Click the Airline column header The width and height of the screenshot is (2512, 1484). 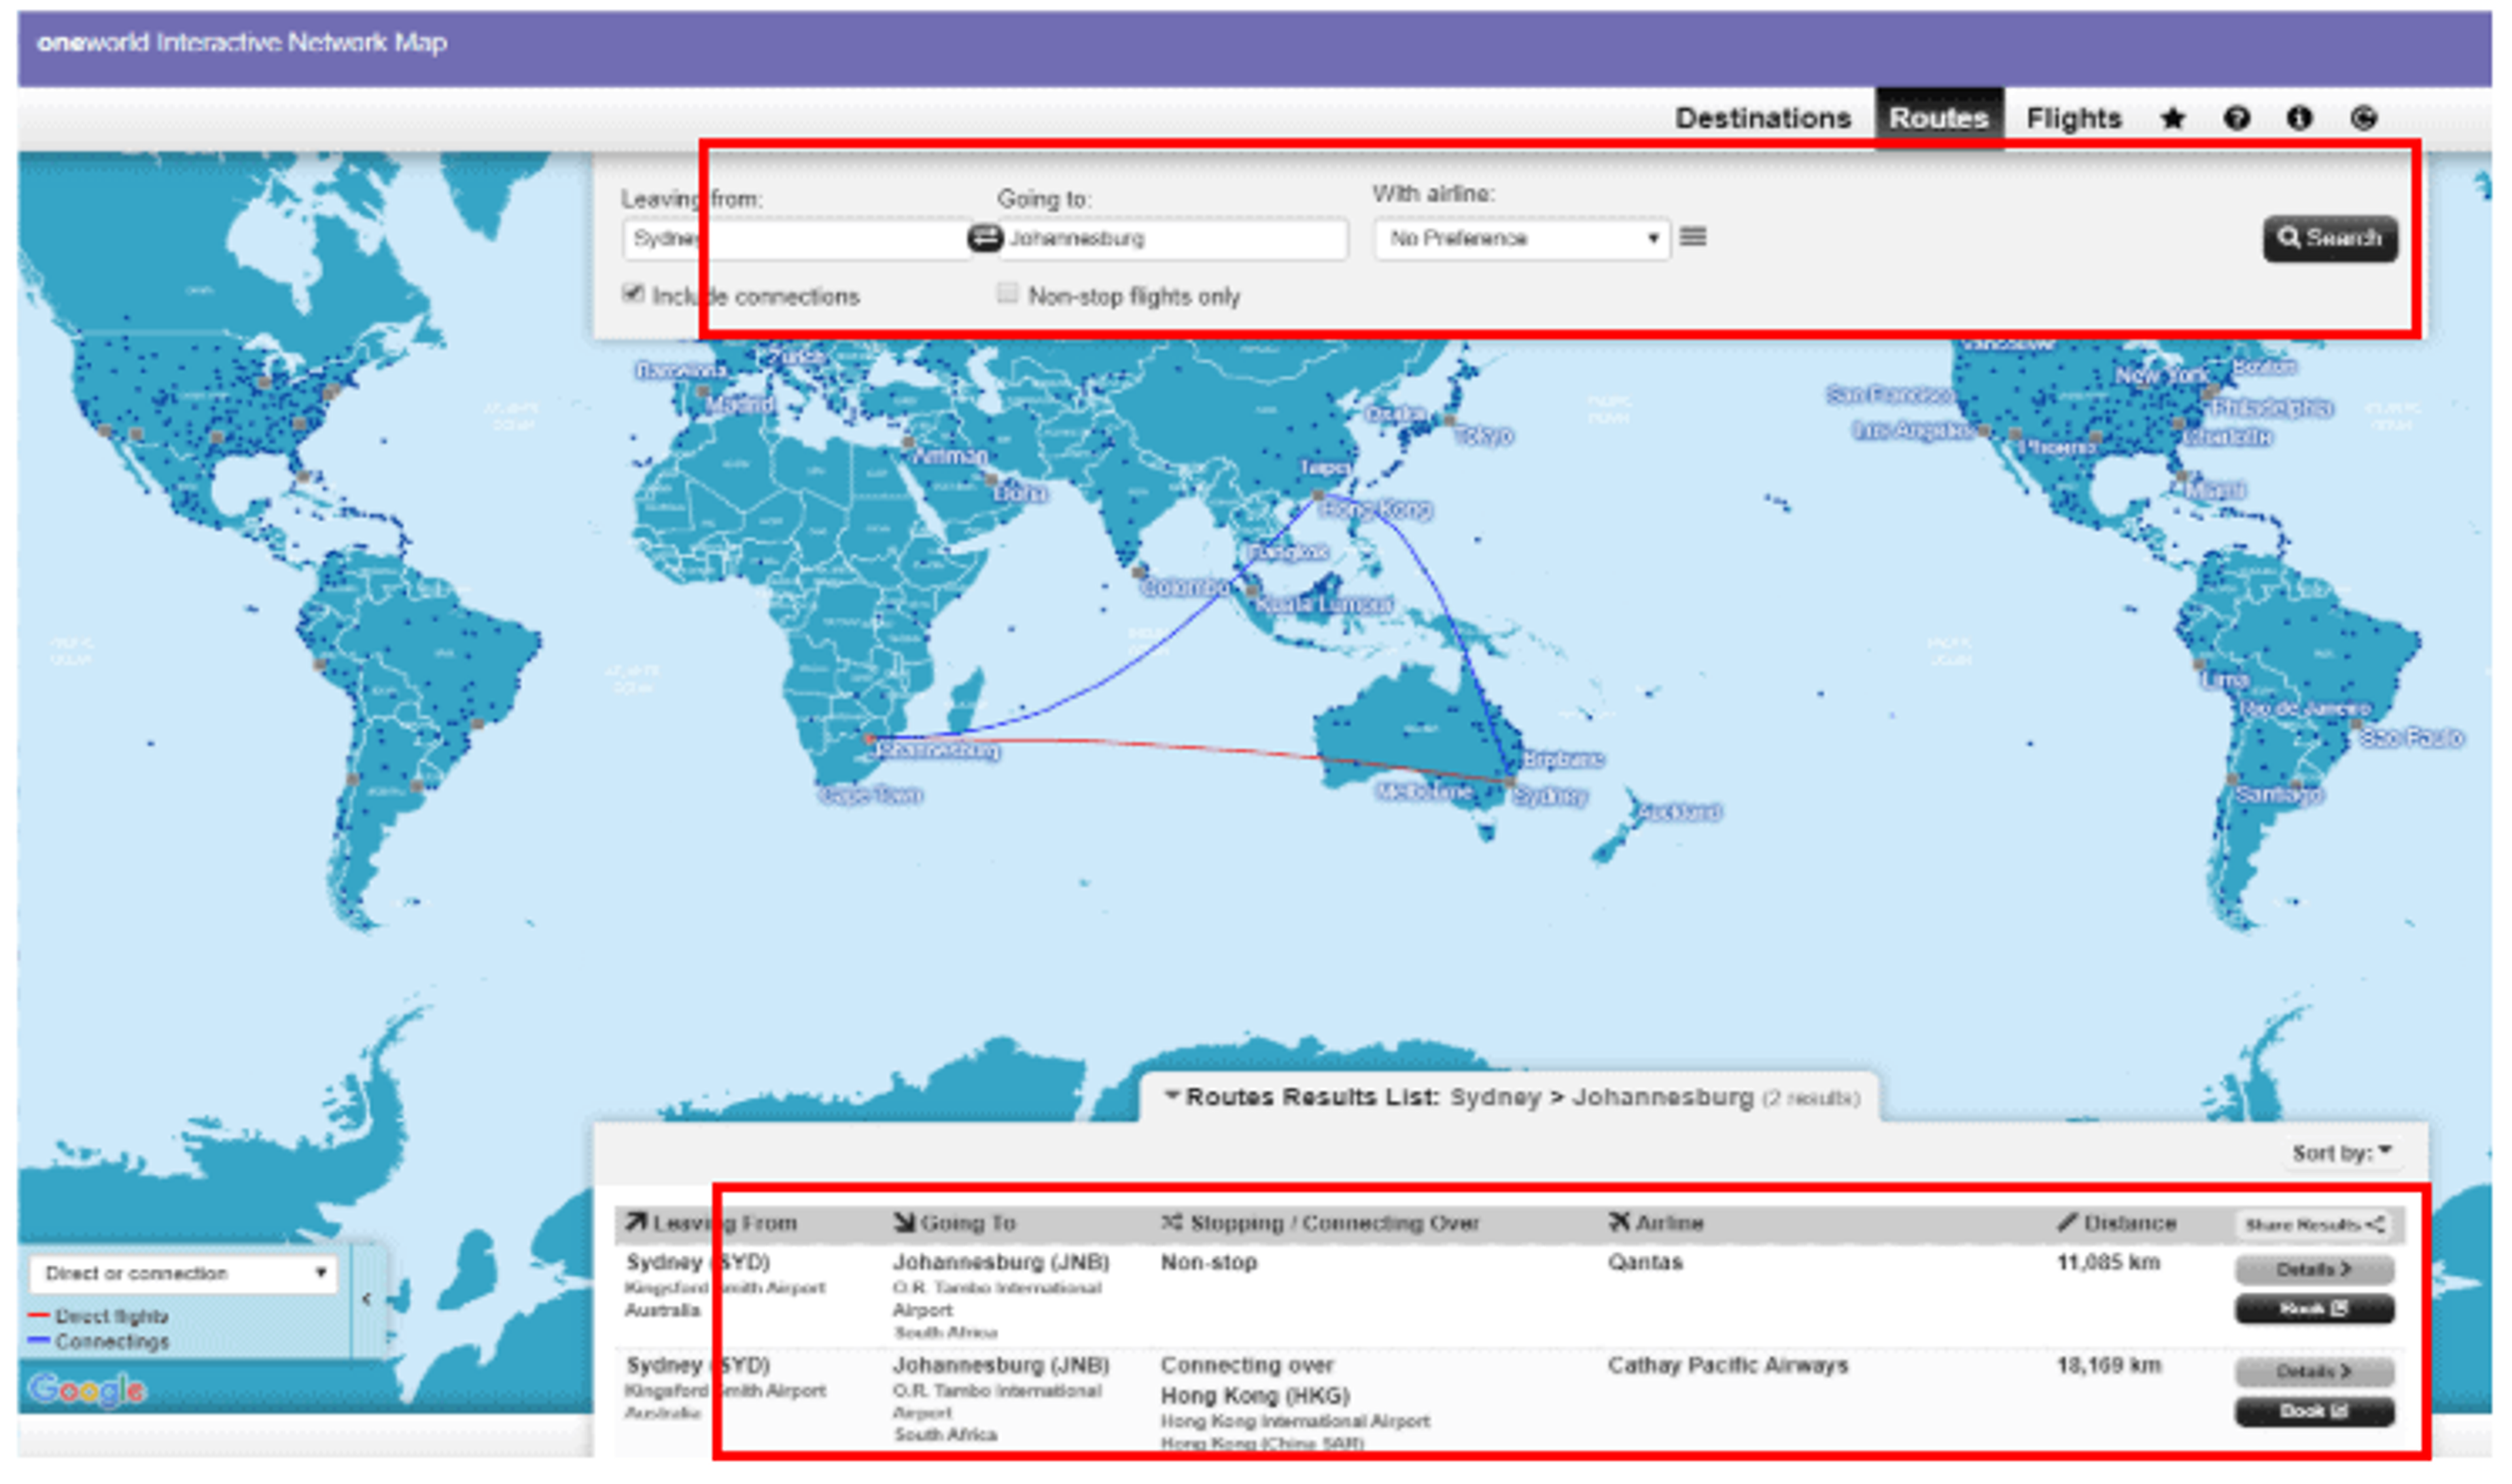click(x=1656, y=1223)
